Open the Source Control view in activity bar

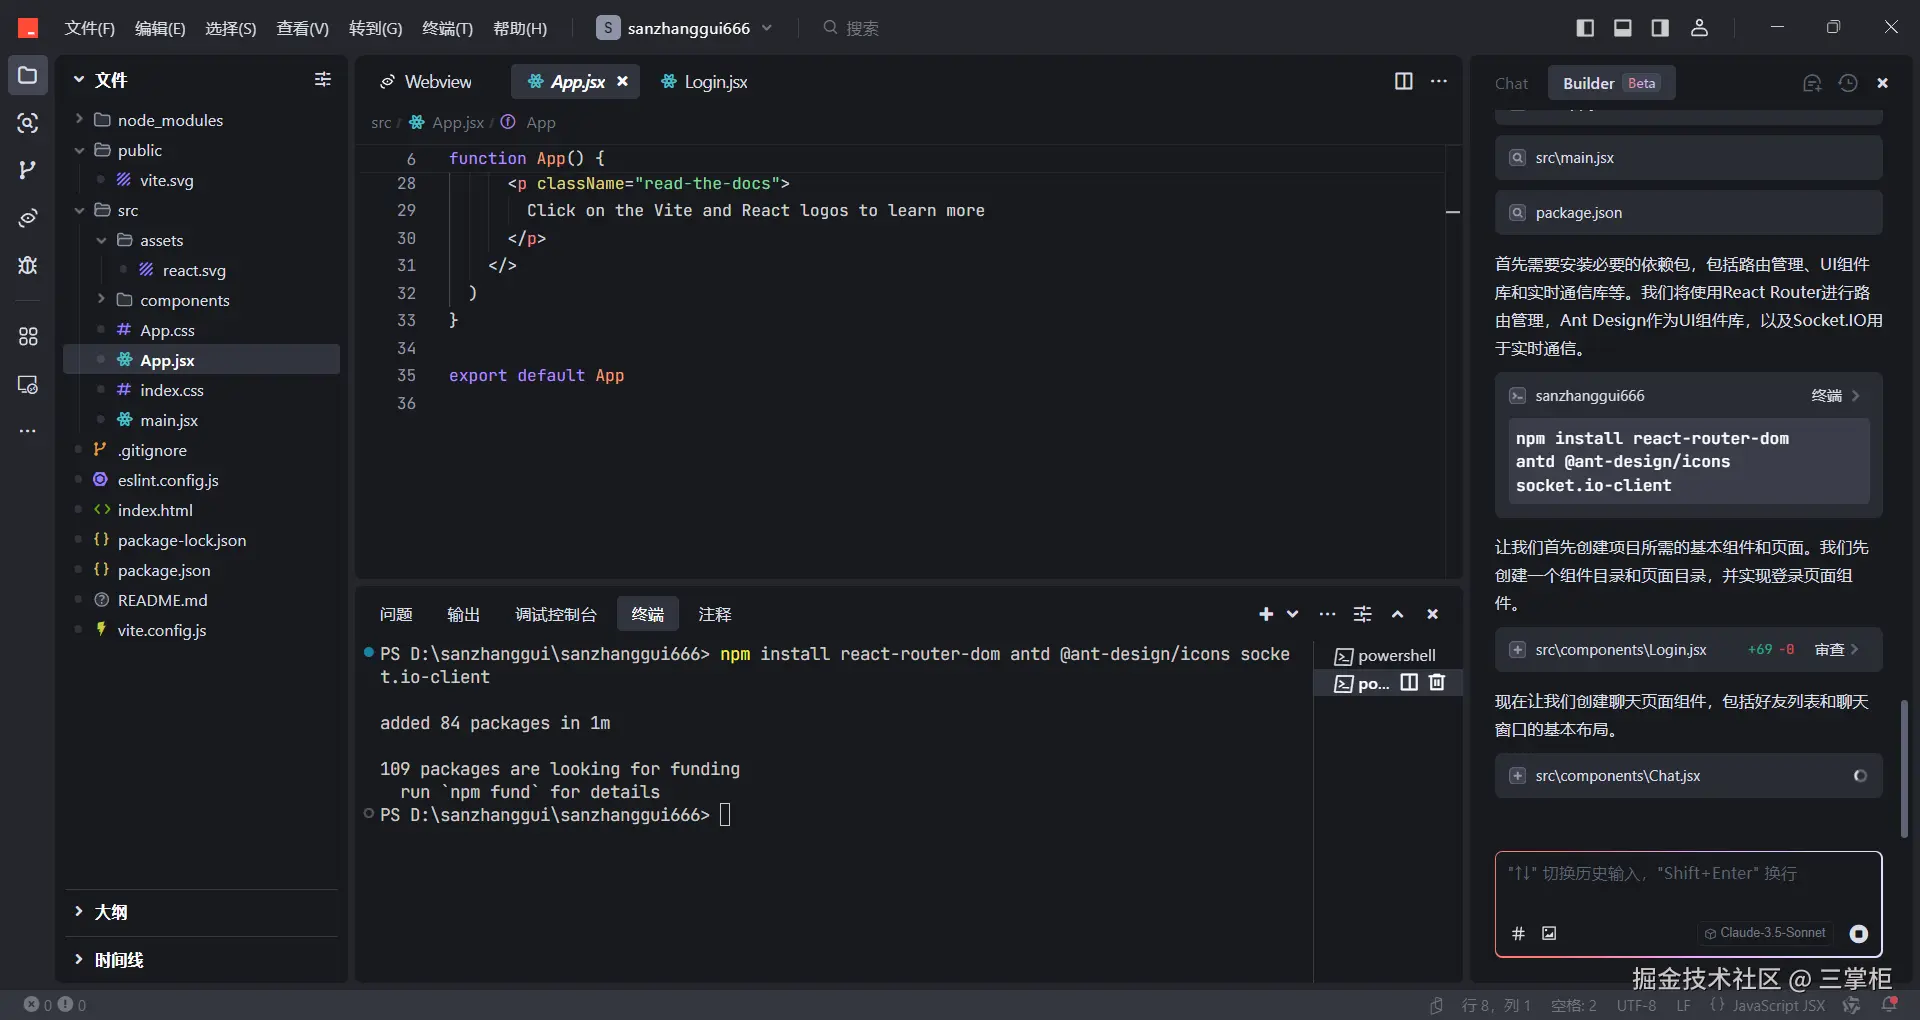click(x=28, y=170)
